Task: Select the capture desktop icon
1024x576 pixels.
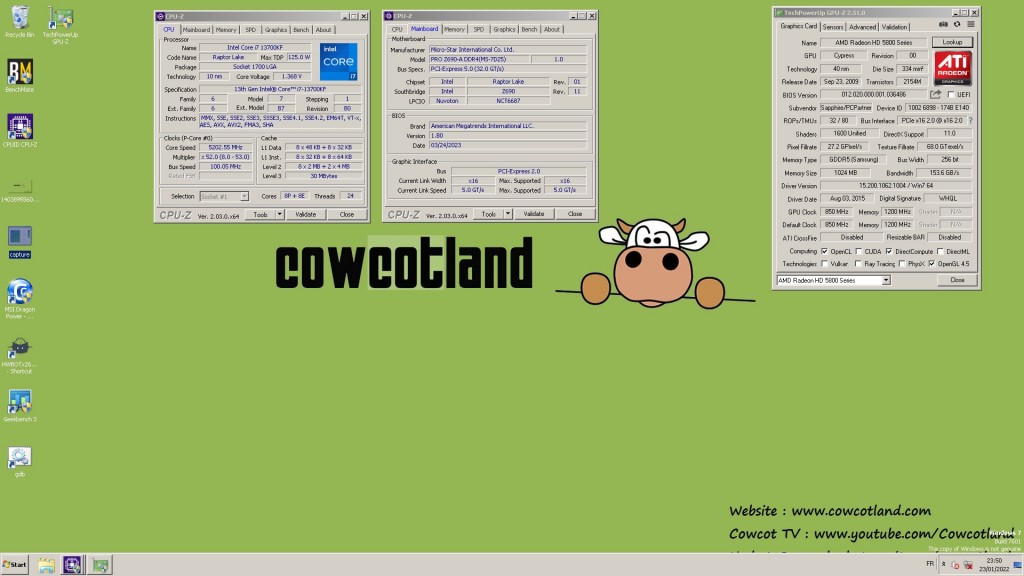Action: click(20, 242)
